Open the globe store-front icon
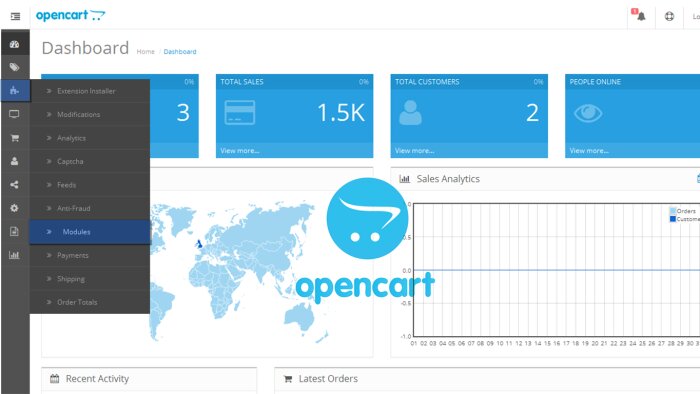This screenshot has height=394, width=700. (669, 17)
